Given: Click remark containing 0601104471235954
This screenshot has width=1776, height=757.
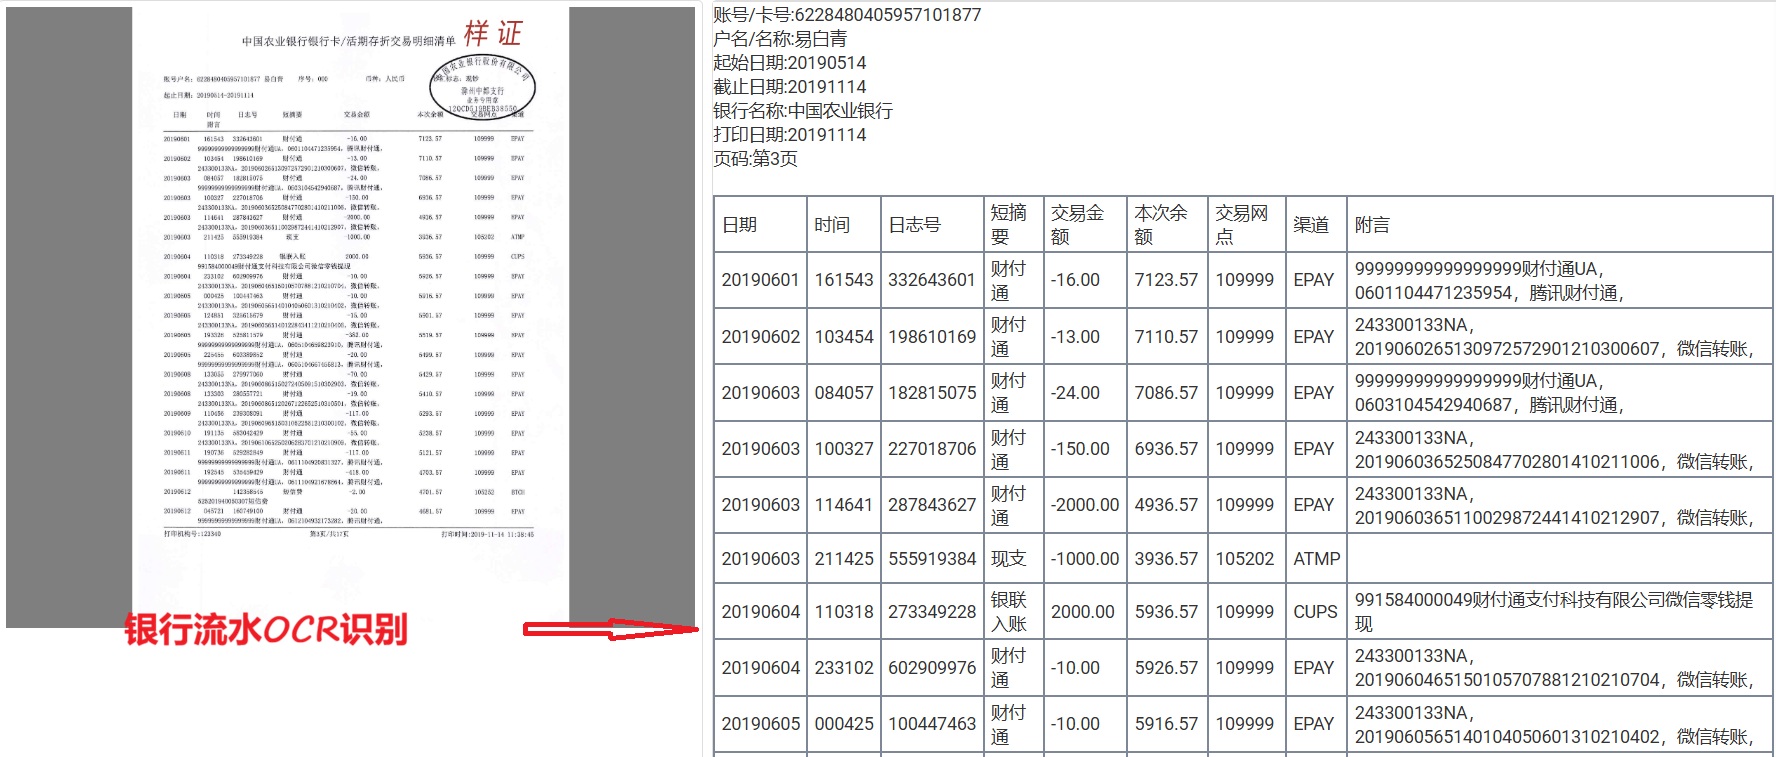Looking at the screenshot, I should point(1560,280).
